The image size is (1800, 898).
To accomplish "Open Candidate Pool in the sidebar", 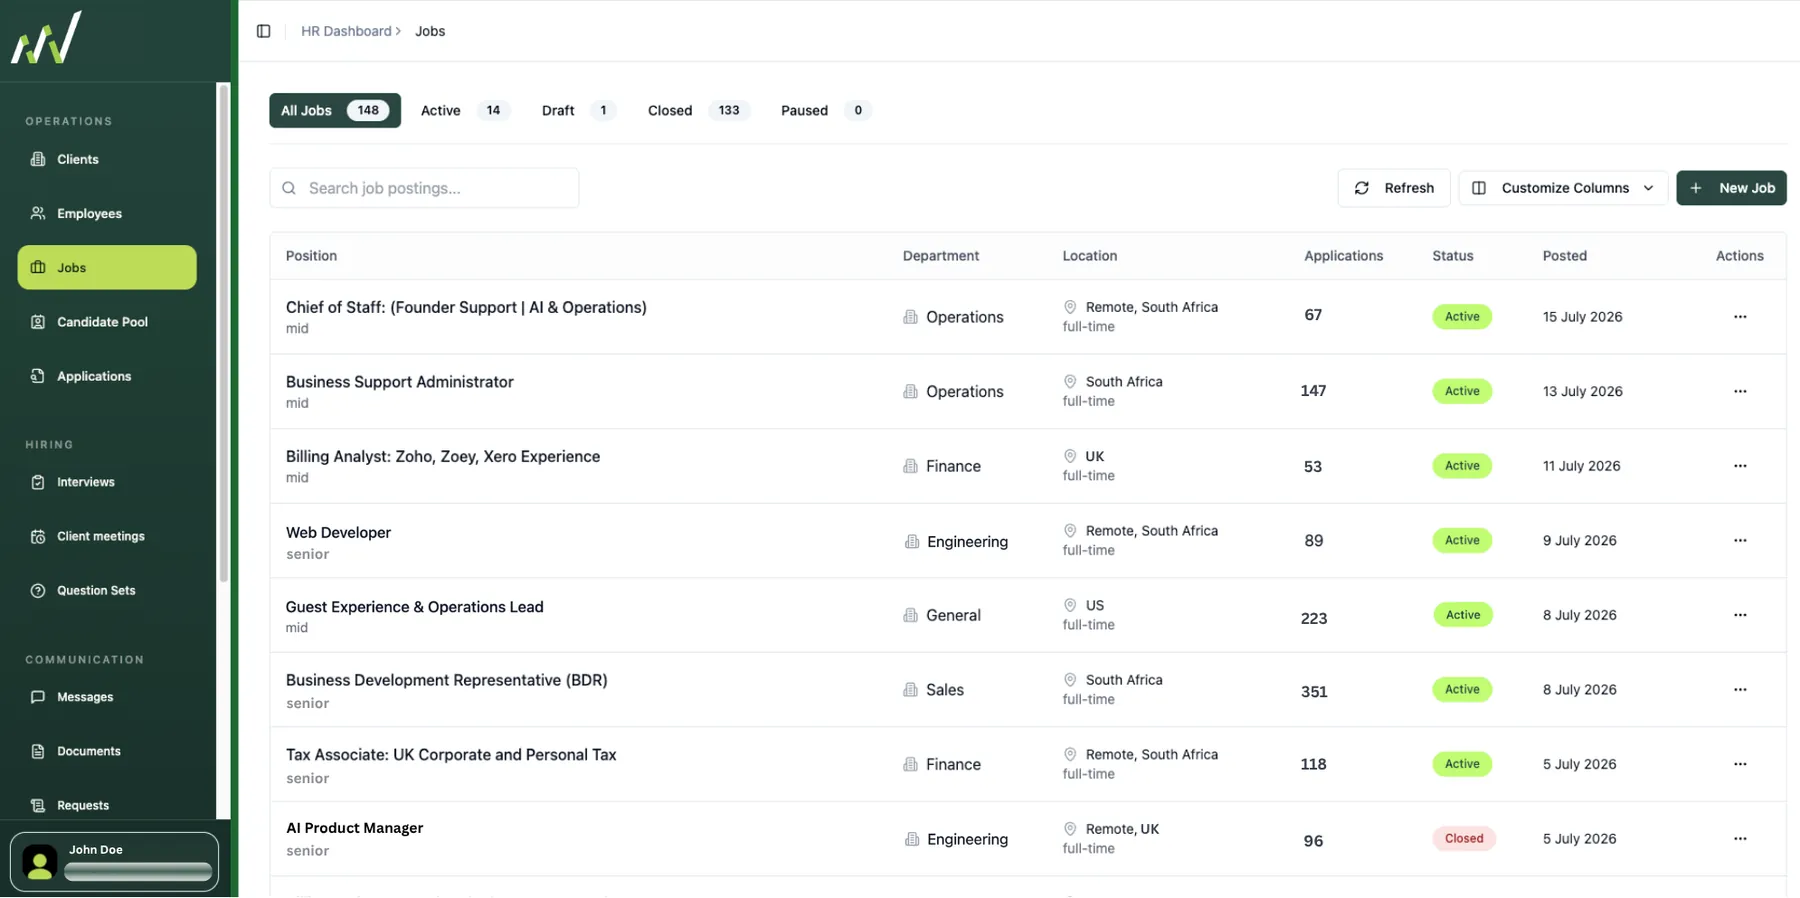I will click(x=107, y=322).
